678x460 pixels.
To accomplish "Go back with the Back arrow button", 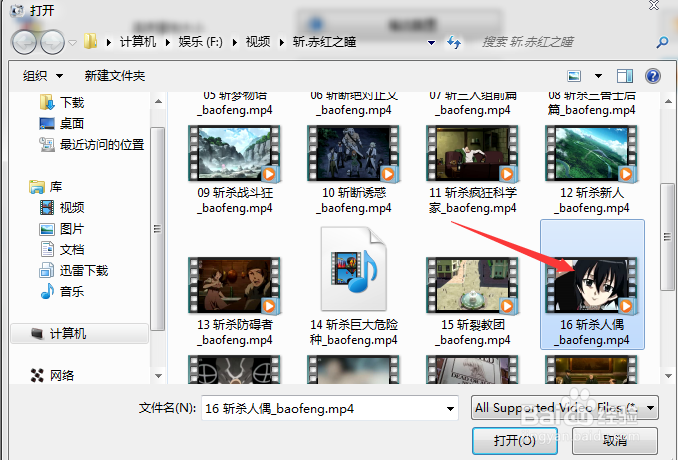I will tap(24, 42).
